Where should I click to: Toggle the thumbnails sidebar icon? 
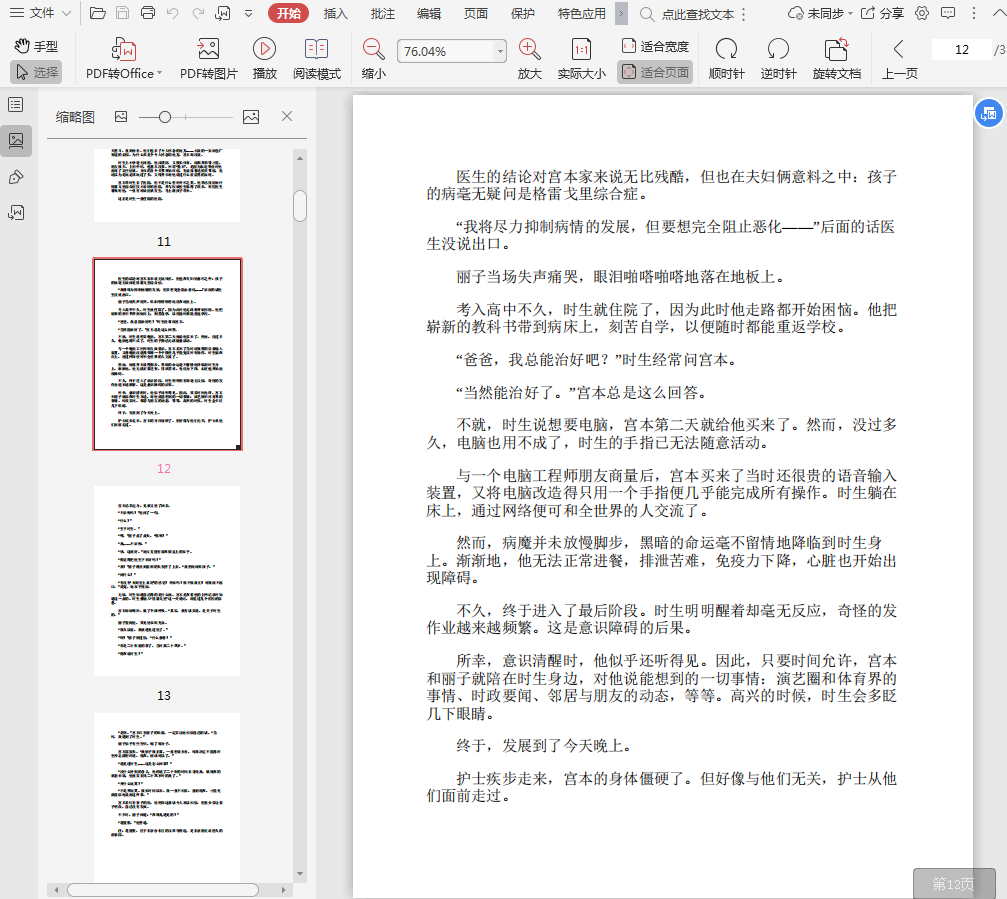[16, 141]
